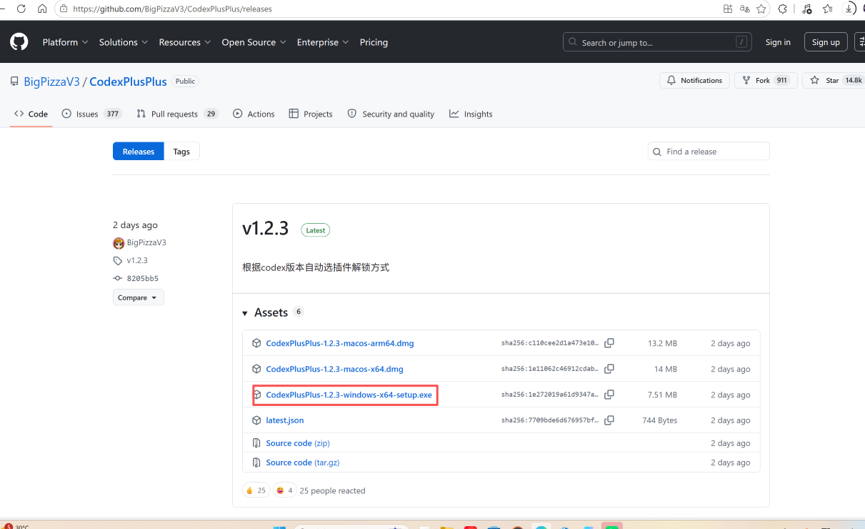Copy sha256 for latest.json
This screenshot has width=865, height=529.
coord(609,420)
